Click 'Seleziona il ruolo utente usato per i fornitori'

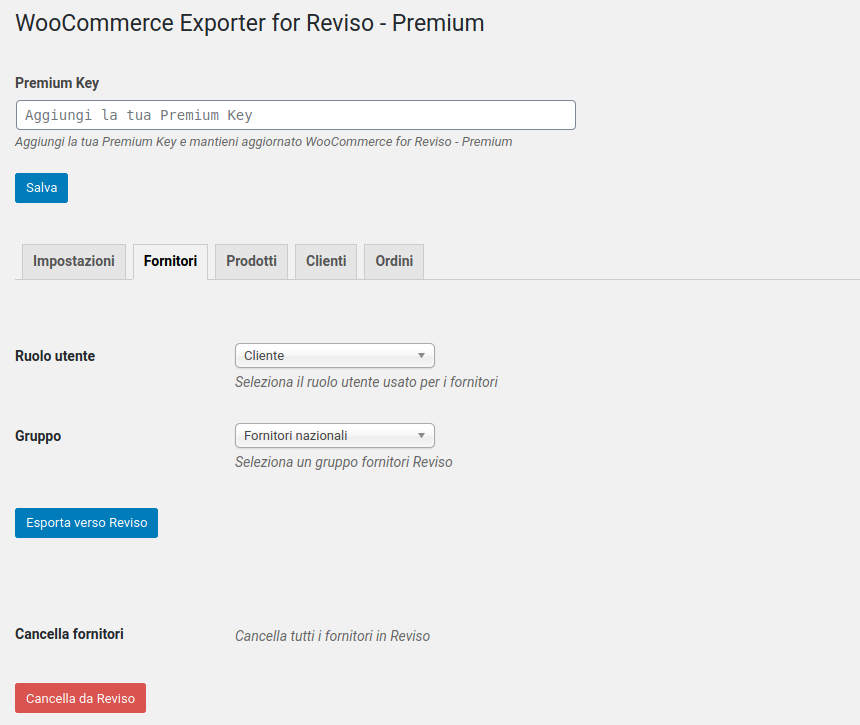[x=366, y=382]
